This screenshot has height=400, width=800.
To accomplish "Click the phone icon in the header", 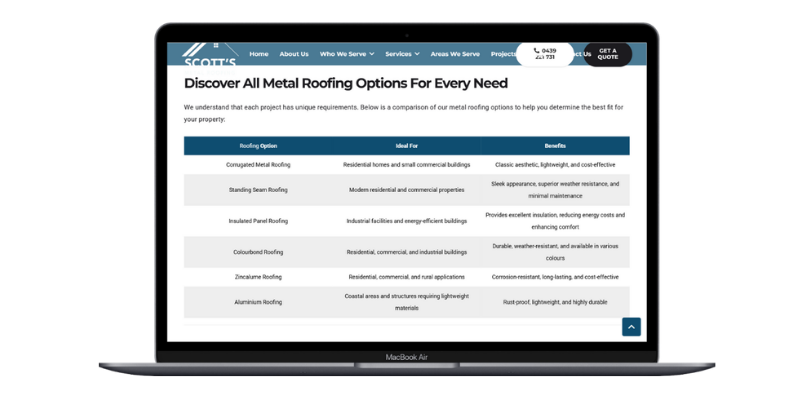I will coord(537,50).
